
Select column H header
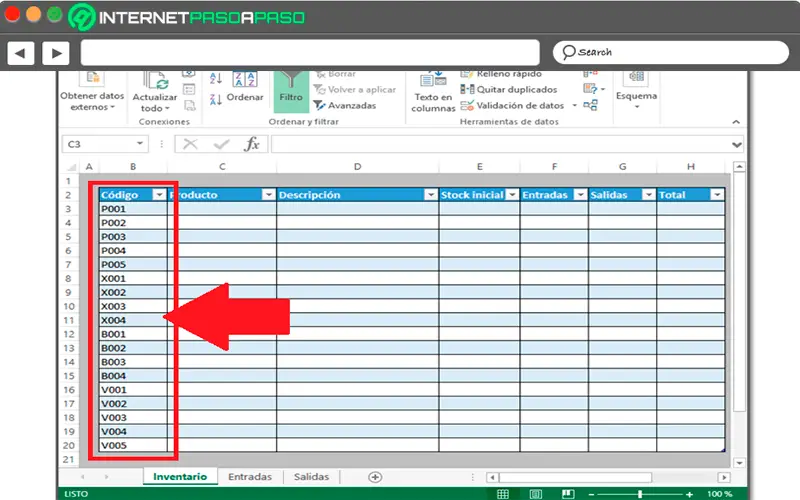691,167
